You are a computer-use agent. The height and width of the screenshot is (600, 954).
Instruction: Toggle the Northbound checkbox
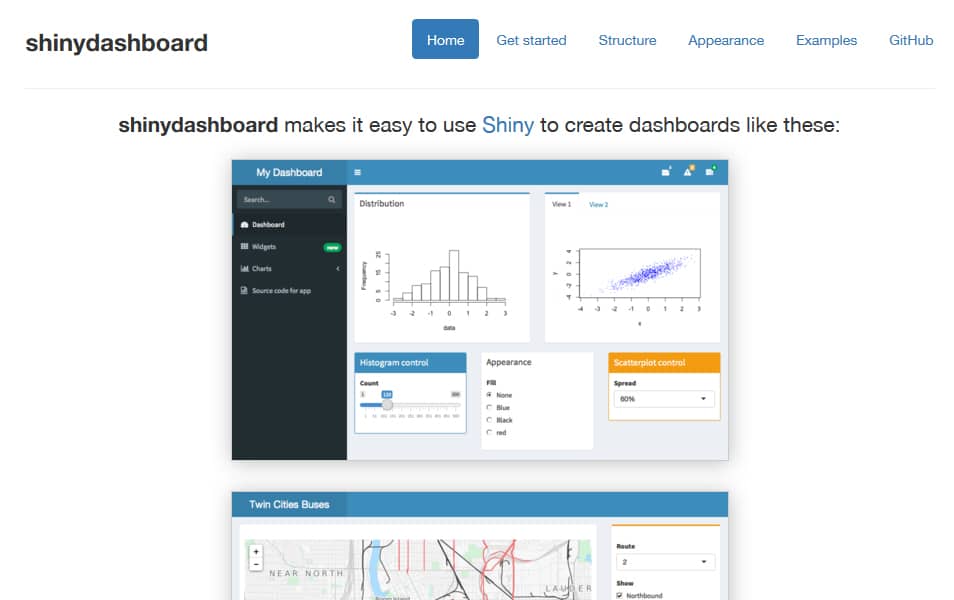[x=620, y=595]
